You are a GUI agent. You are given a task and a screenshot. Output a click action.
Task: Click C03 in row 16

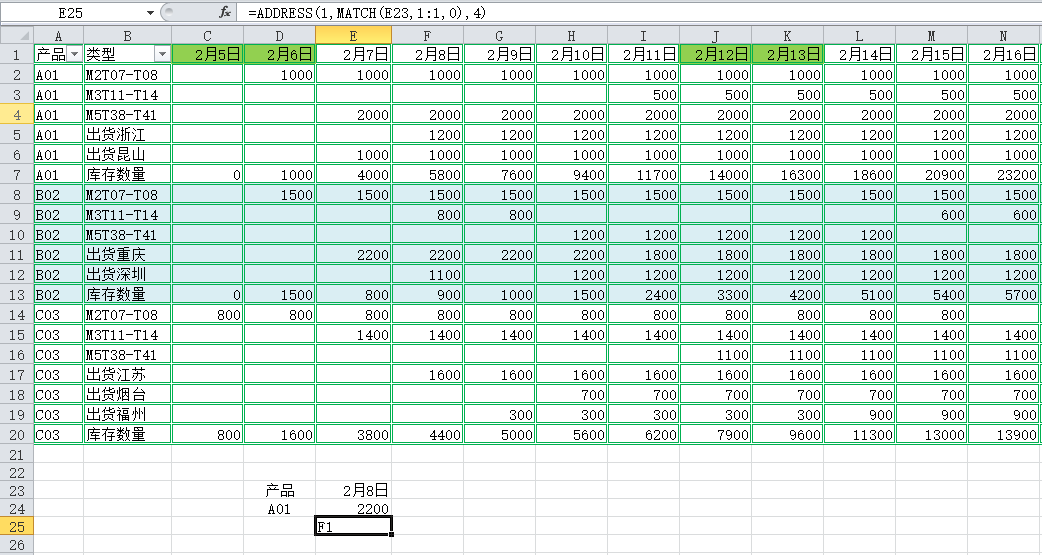point(58,354)
